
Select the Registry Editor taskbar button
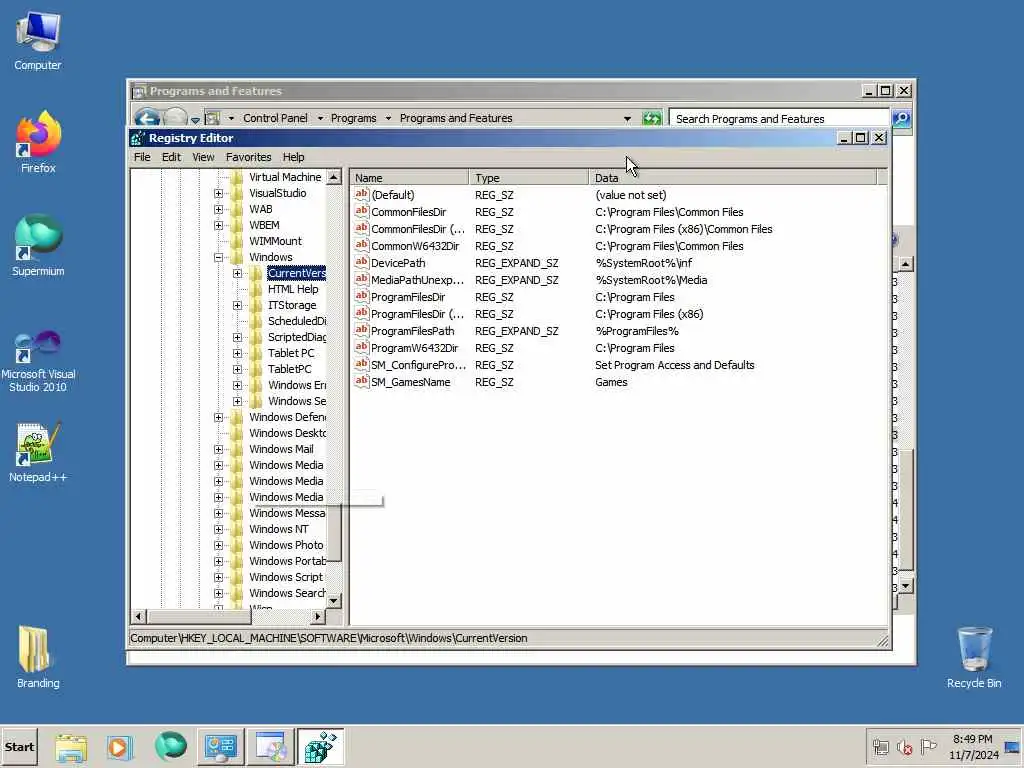pyautogui.click(x=320, y=747)
